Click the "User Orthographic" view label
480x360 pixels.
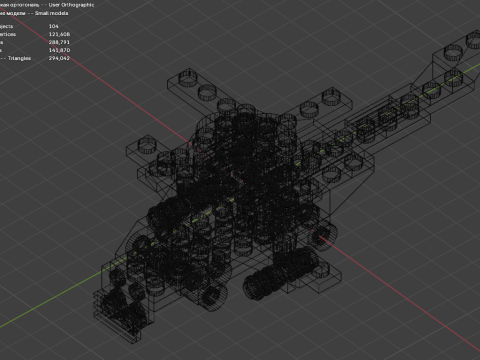tap(71, 5)
